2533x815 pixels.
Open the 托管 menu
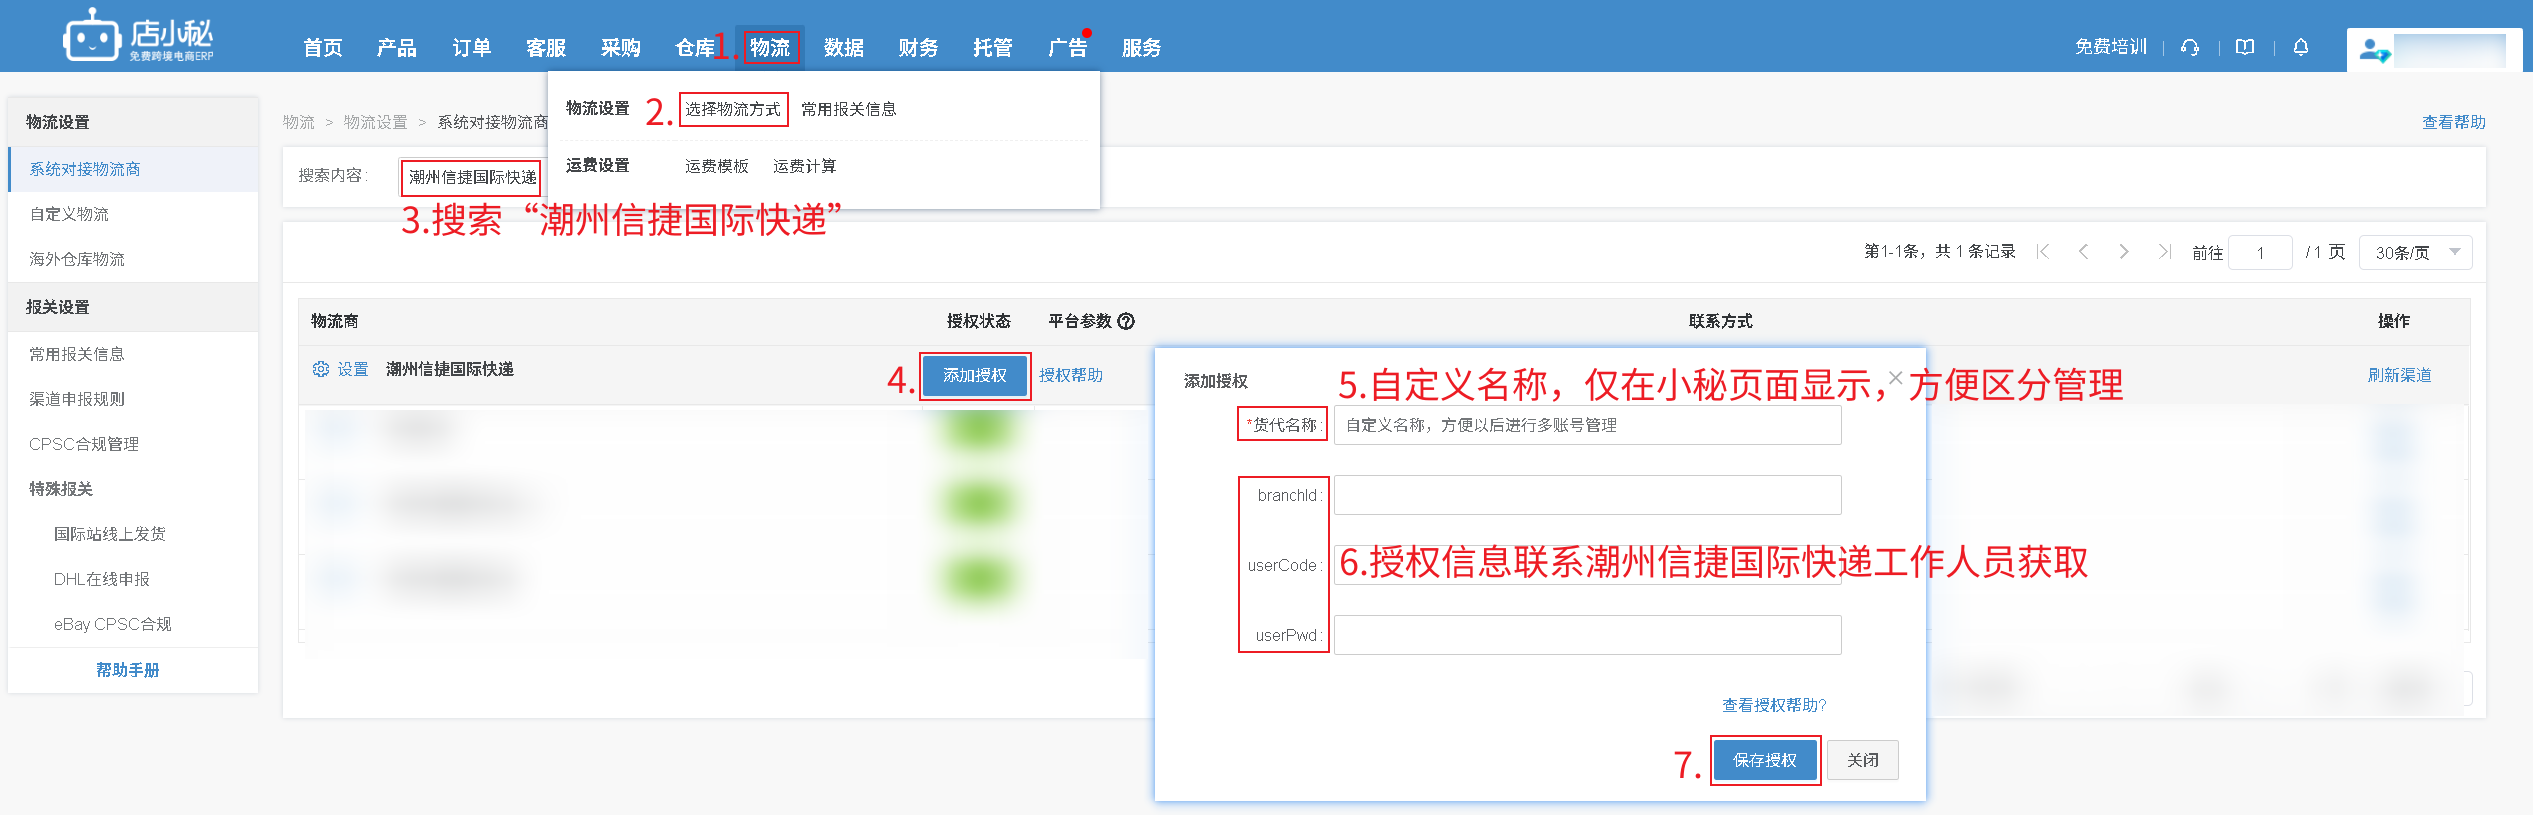point(993,47)
